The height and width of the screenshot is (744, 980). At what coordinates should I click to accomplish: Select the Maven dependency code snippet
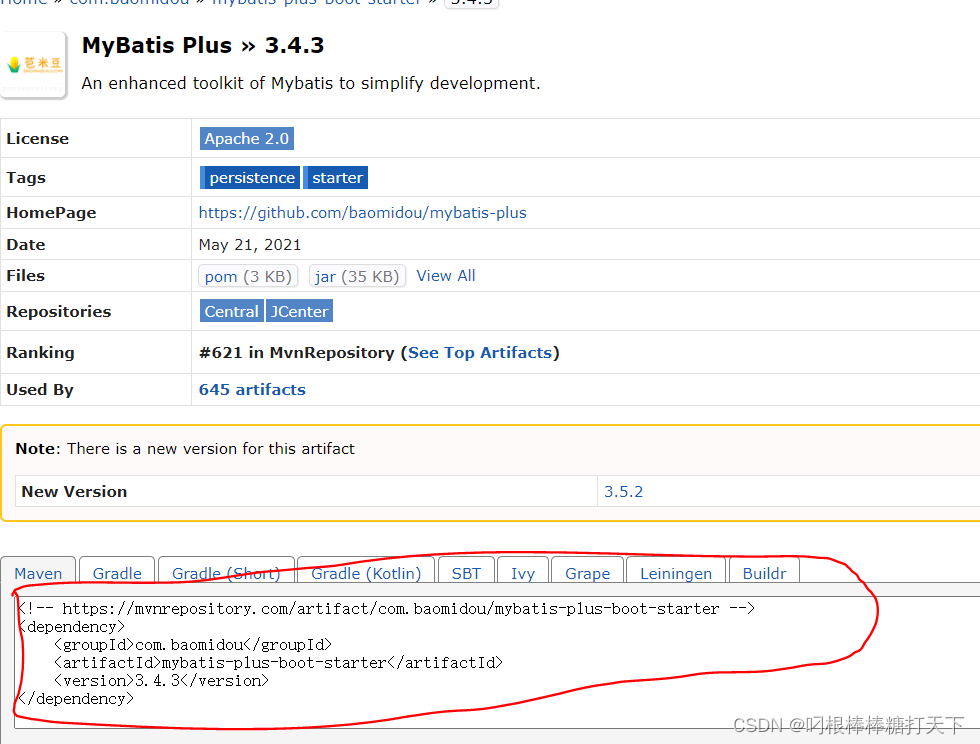[400, 653]
